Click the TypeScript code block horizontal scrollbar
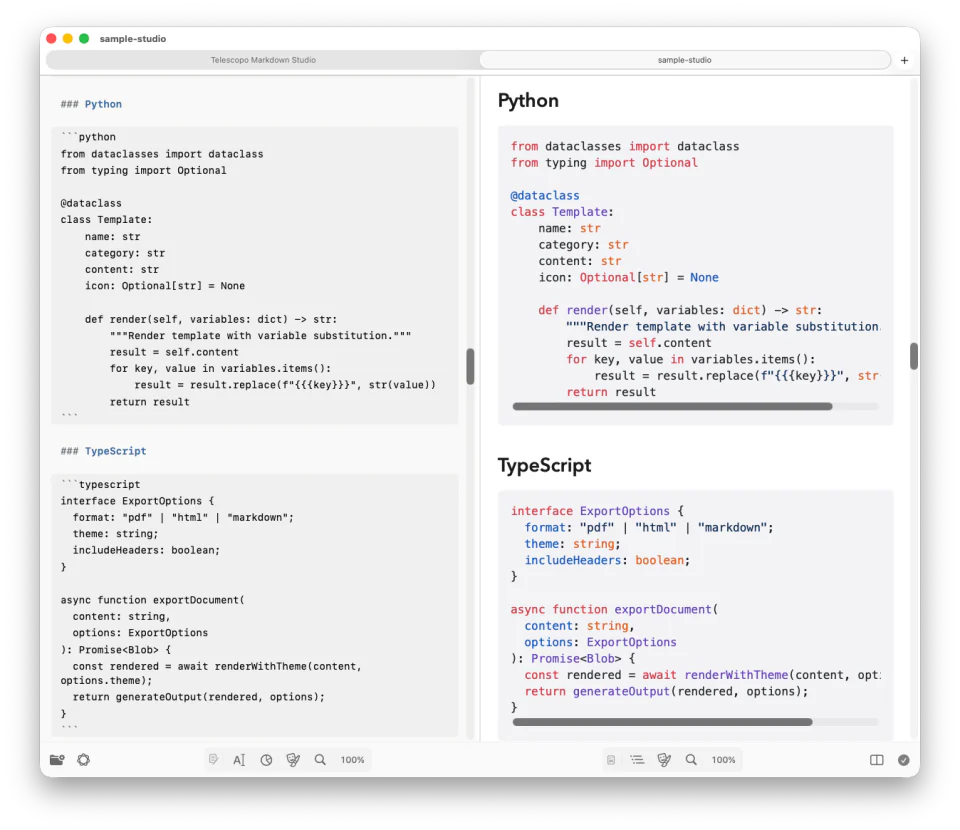Viewport: 960px width, 830px height. point(662,722)
